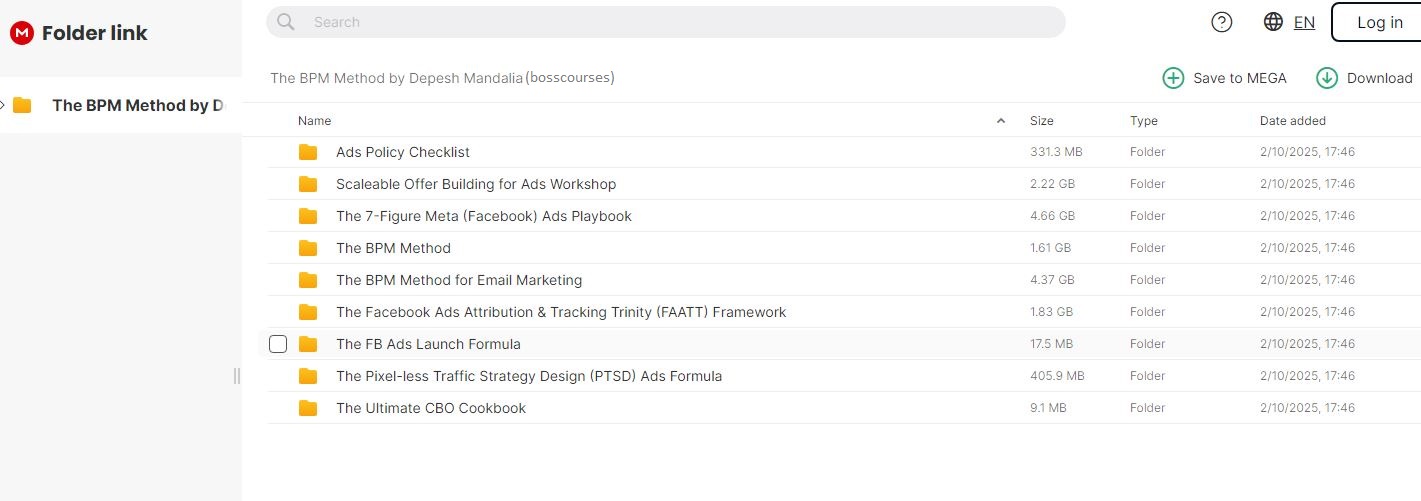1421x501 pixels.
Task: Sort by the Type column header
Action: [1143, 121]
